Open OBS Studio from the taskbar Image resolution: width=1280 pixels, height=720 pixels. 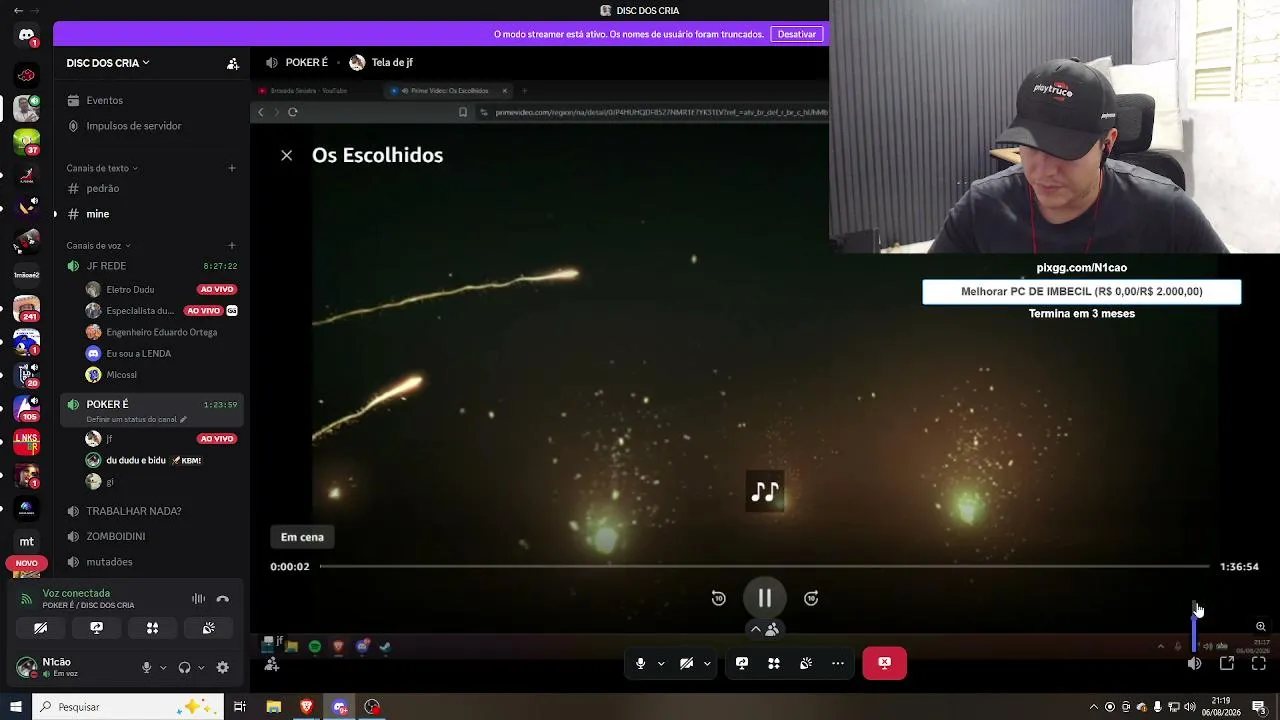tap(373, 707)
